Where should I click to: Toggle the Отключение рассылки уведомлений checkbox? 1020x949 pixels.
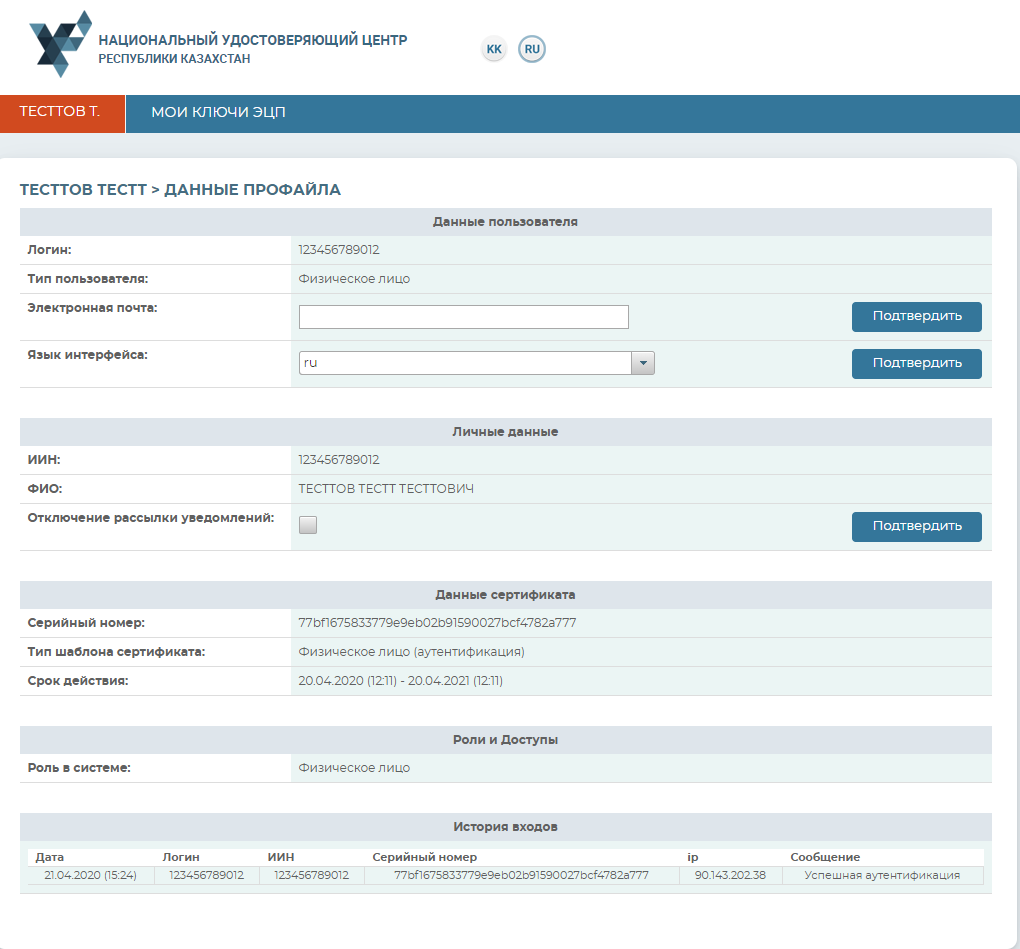tap(308, 525)
